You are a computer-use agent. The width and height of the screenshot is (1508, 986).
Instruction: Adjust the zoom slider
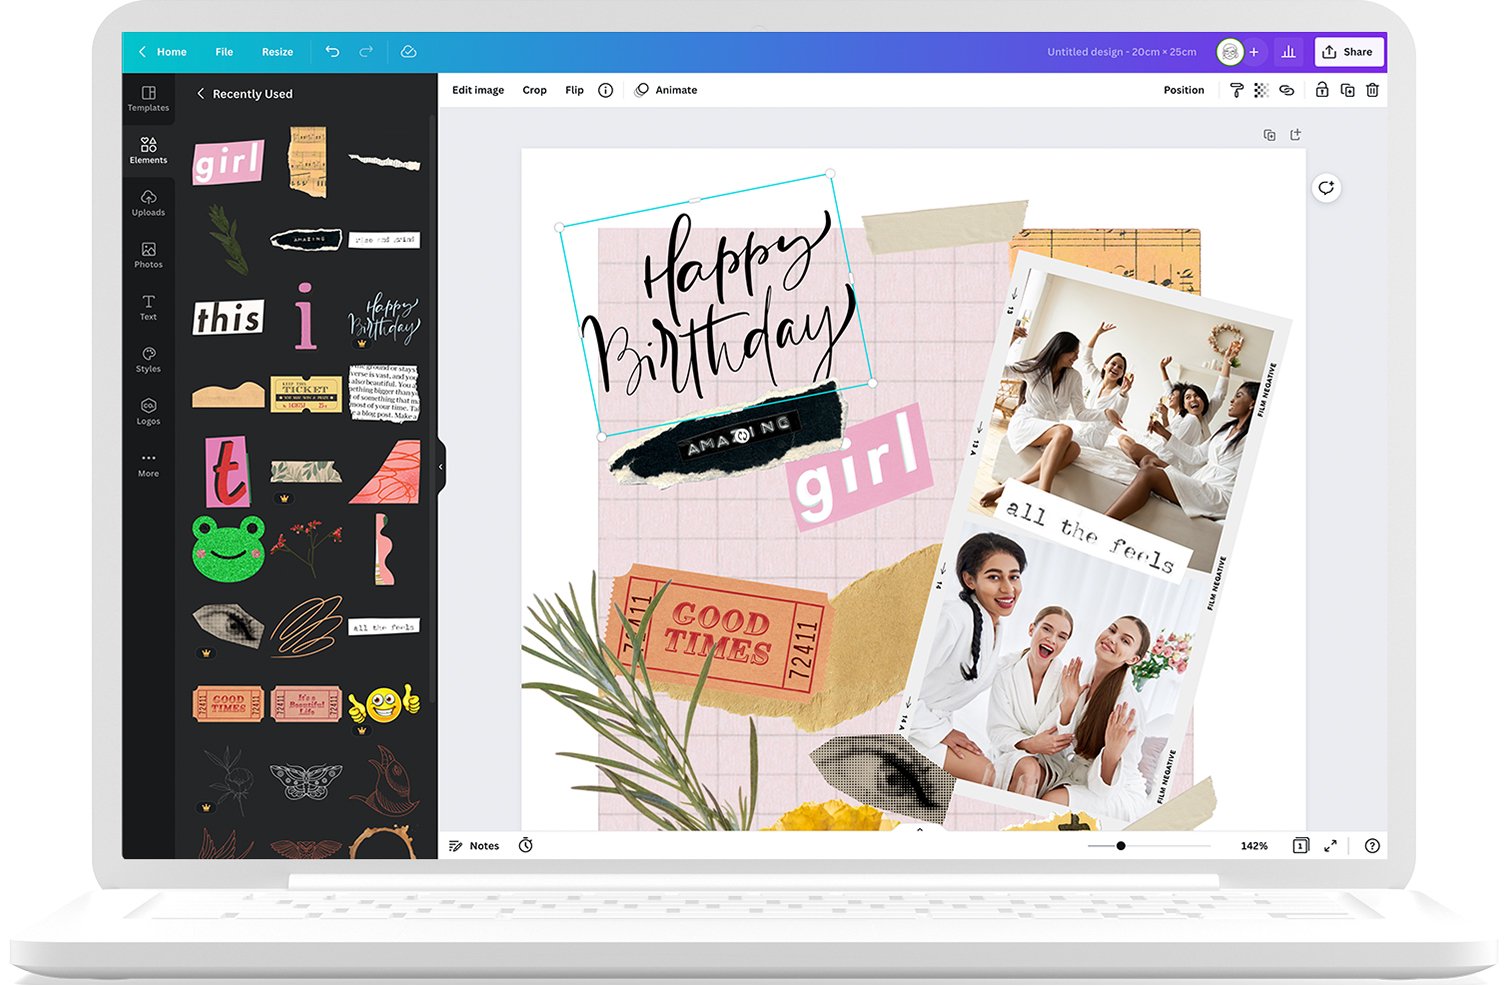(1119, 845)
